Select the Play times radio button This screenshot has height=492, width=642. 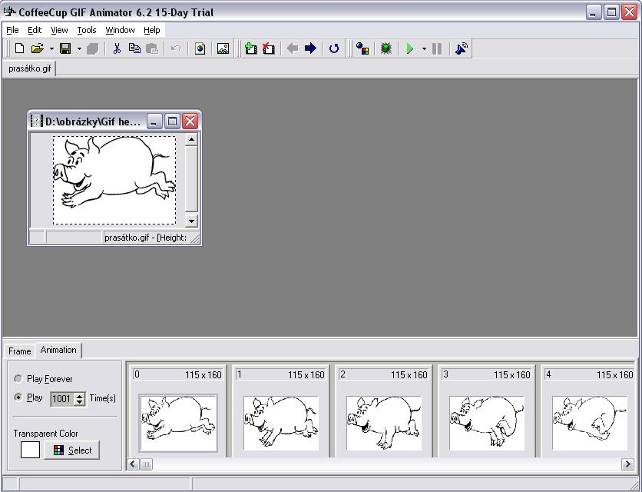pos(18,397)
